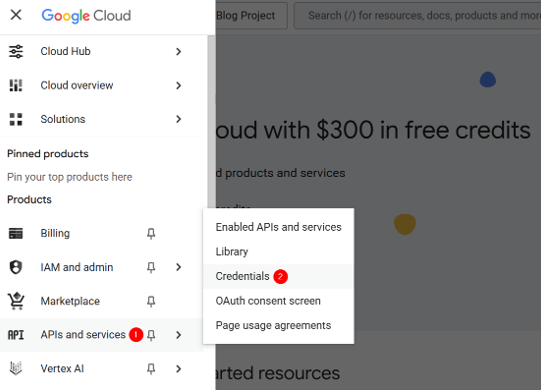The image size is (541, 390).
Task: Choose Page usage agreements in submenu
Action: (278, 325)
